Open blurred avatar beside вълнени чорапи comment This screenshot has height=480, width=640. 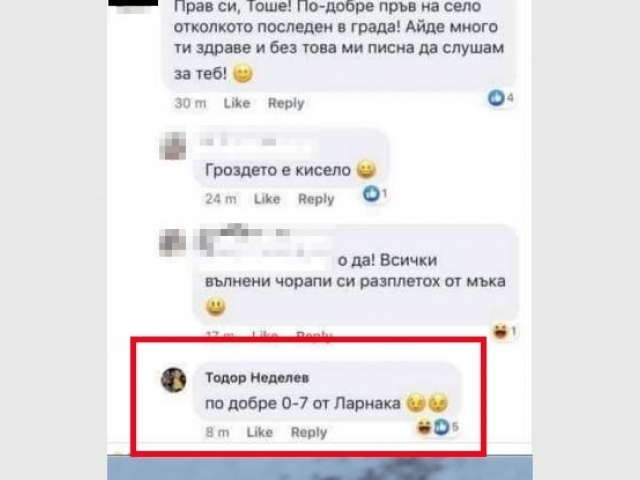172,242
